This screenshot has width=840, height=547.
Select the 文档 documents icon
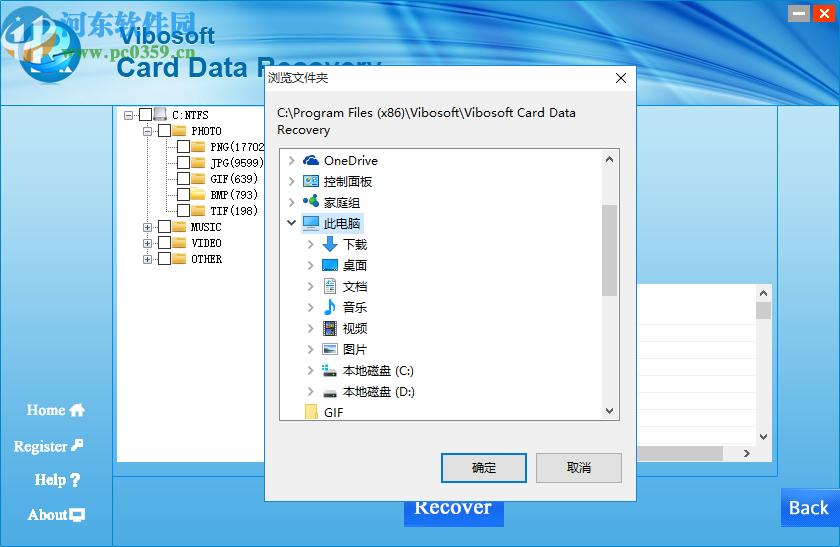pos(330,286)
